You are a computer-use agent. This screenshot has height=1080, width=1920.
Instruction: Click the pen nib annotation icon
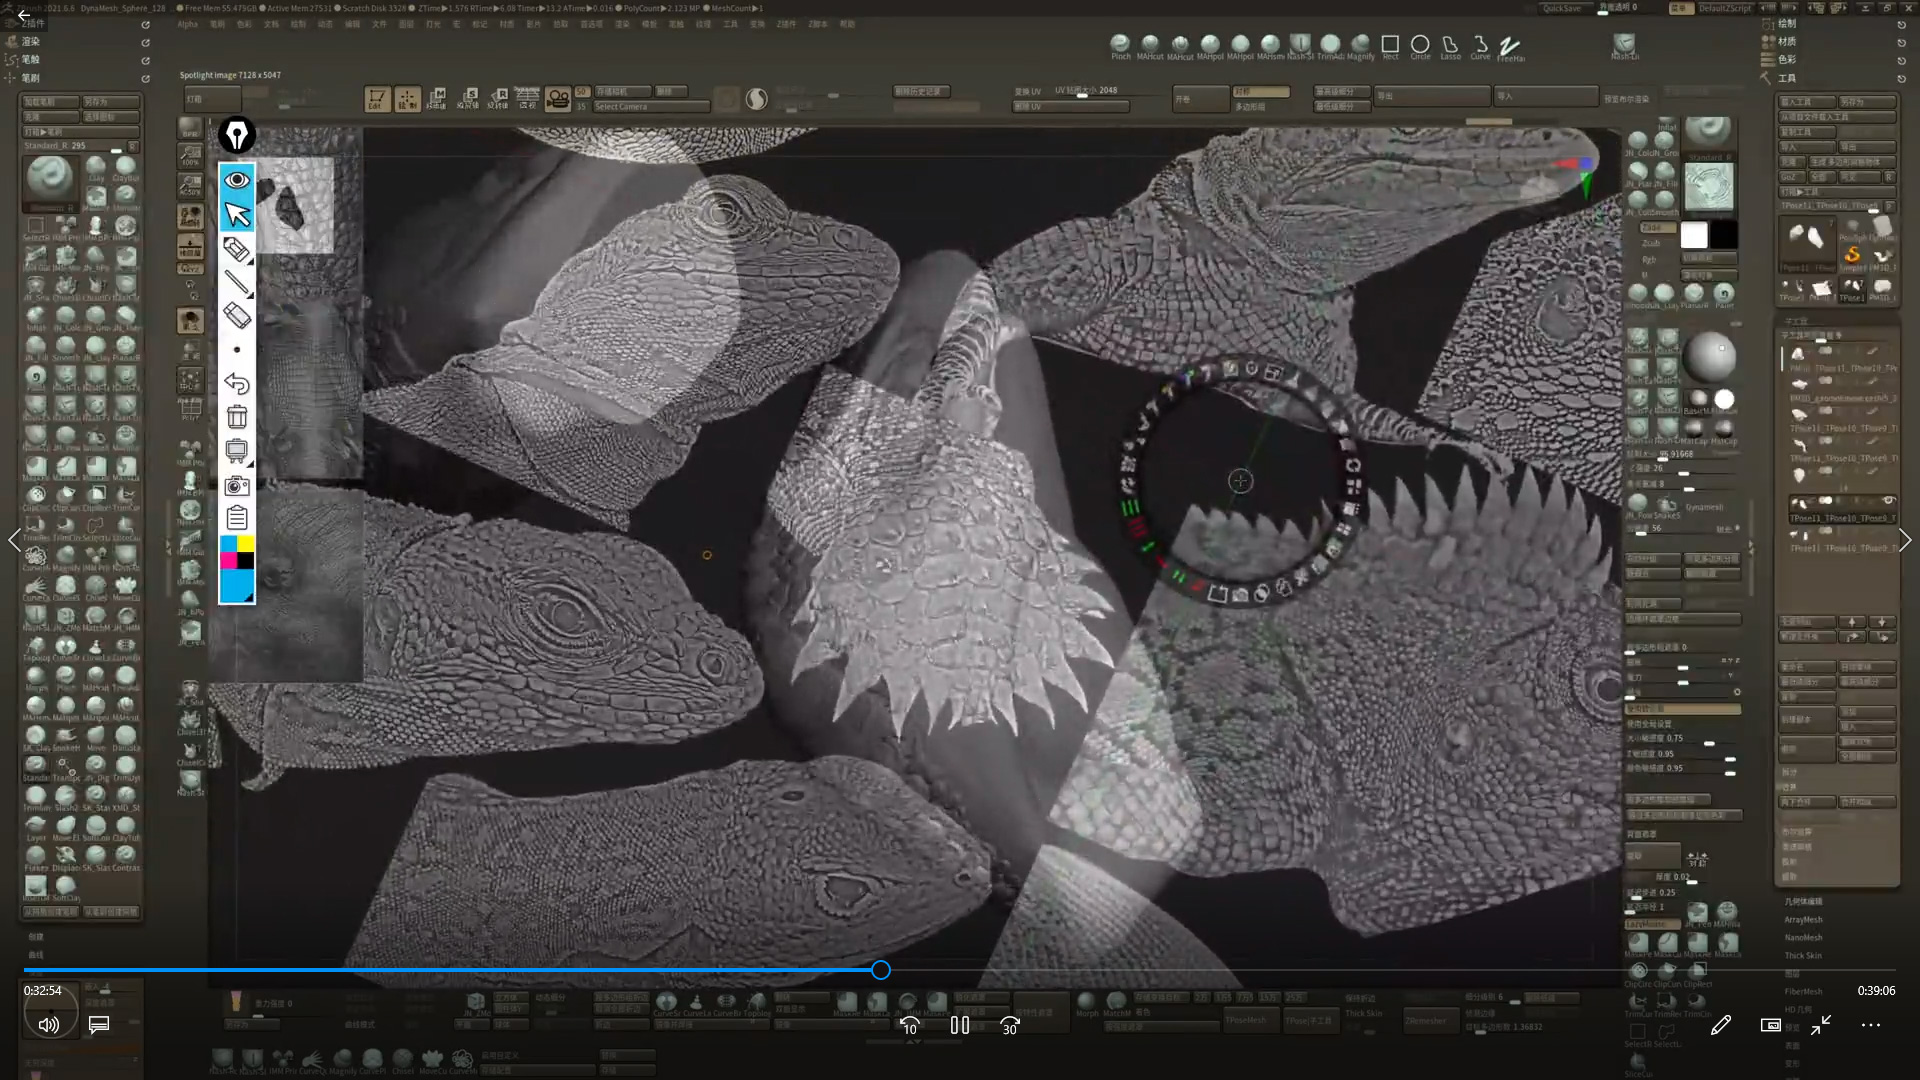coord(237,135)
